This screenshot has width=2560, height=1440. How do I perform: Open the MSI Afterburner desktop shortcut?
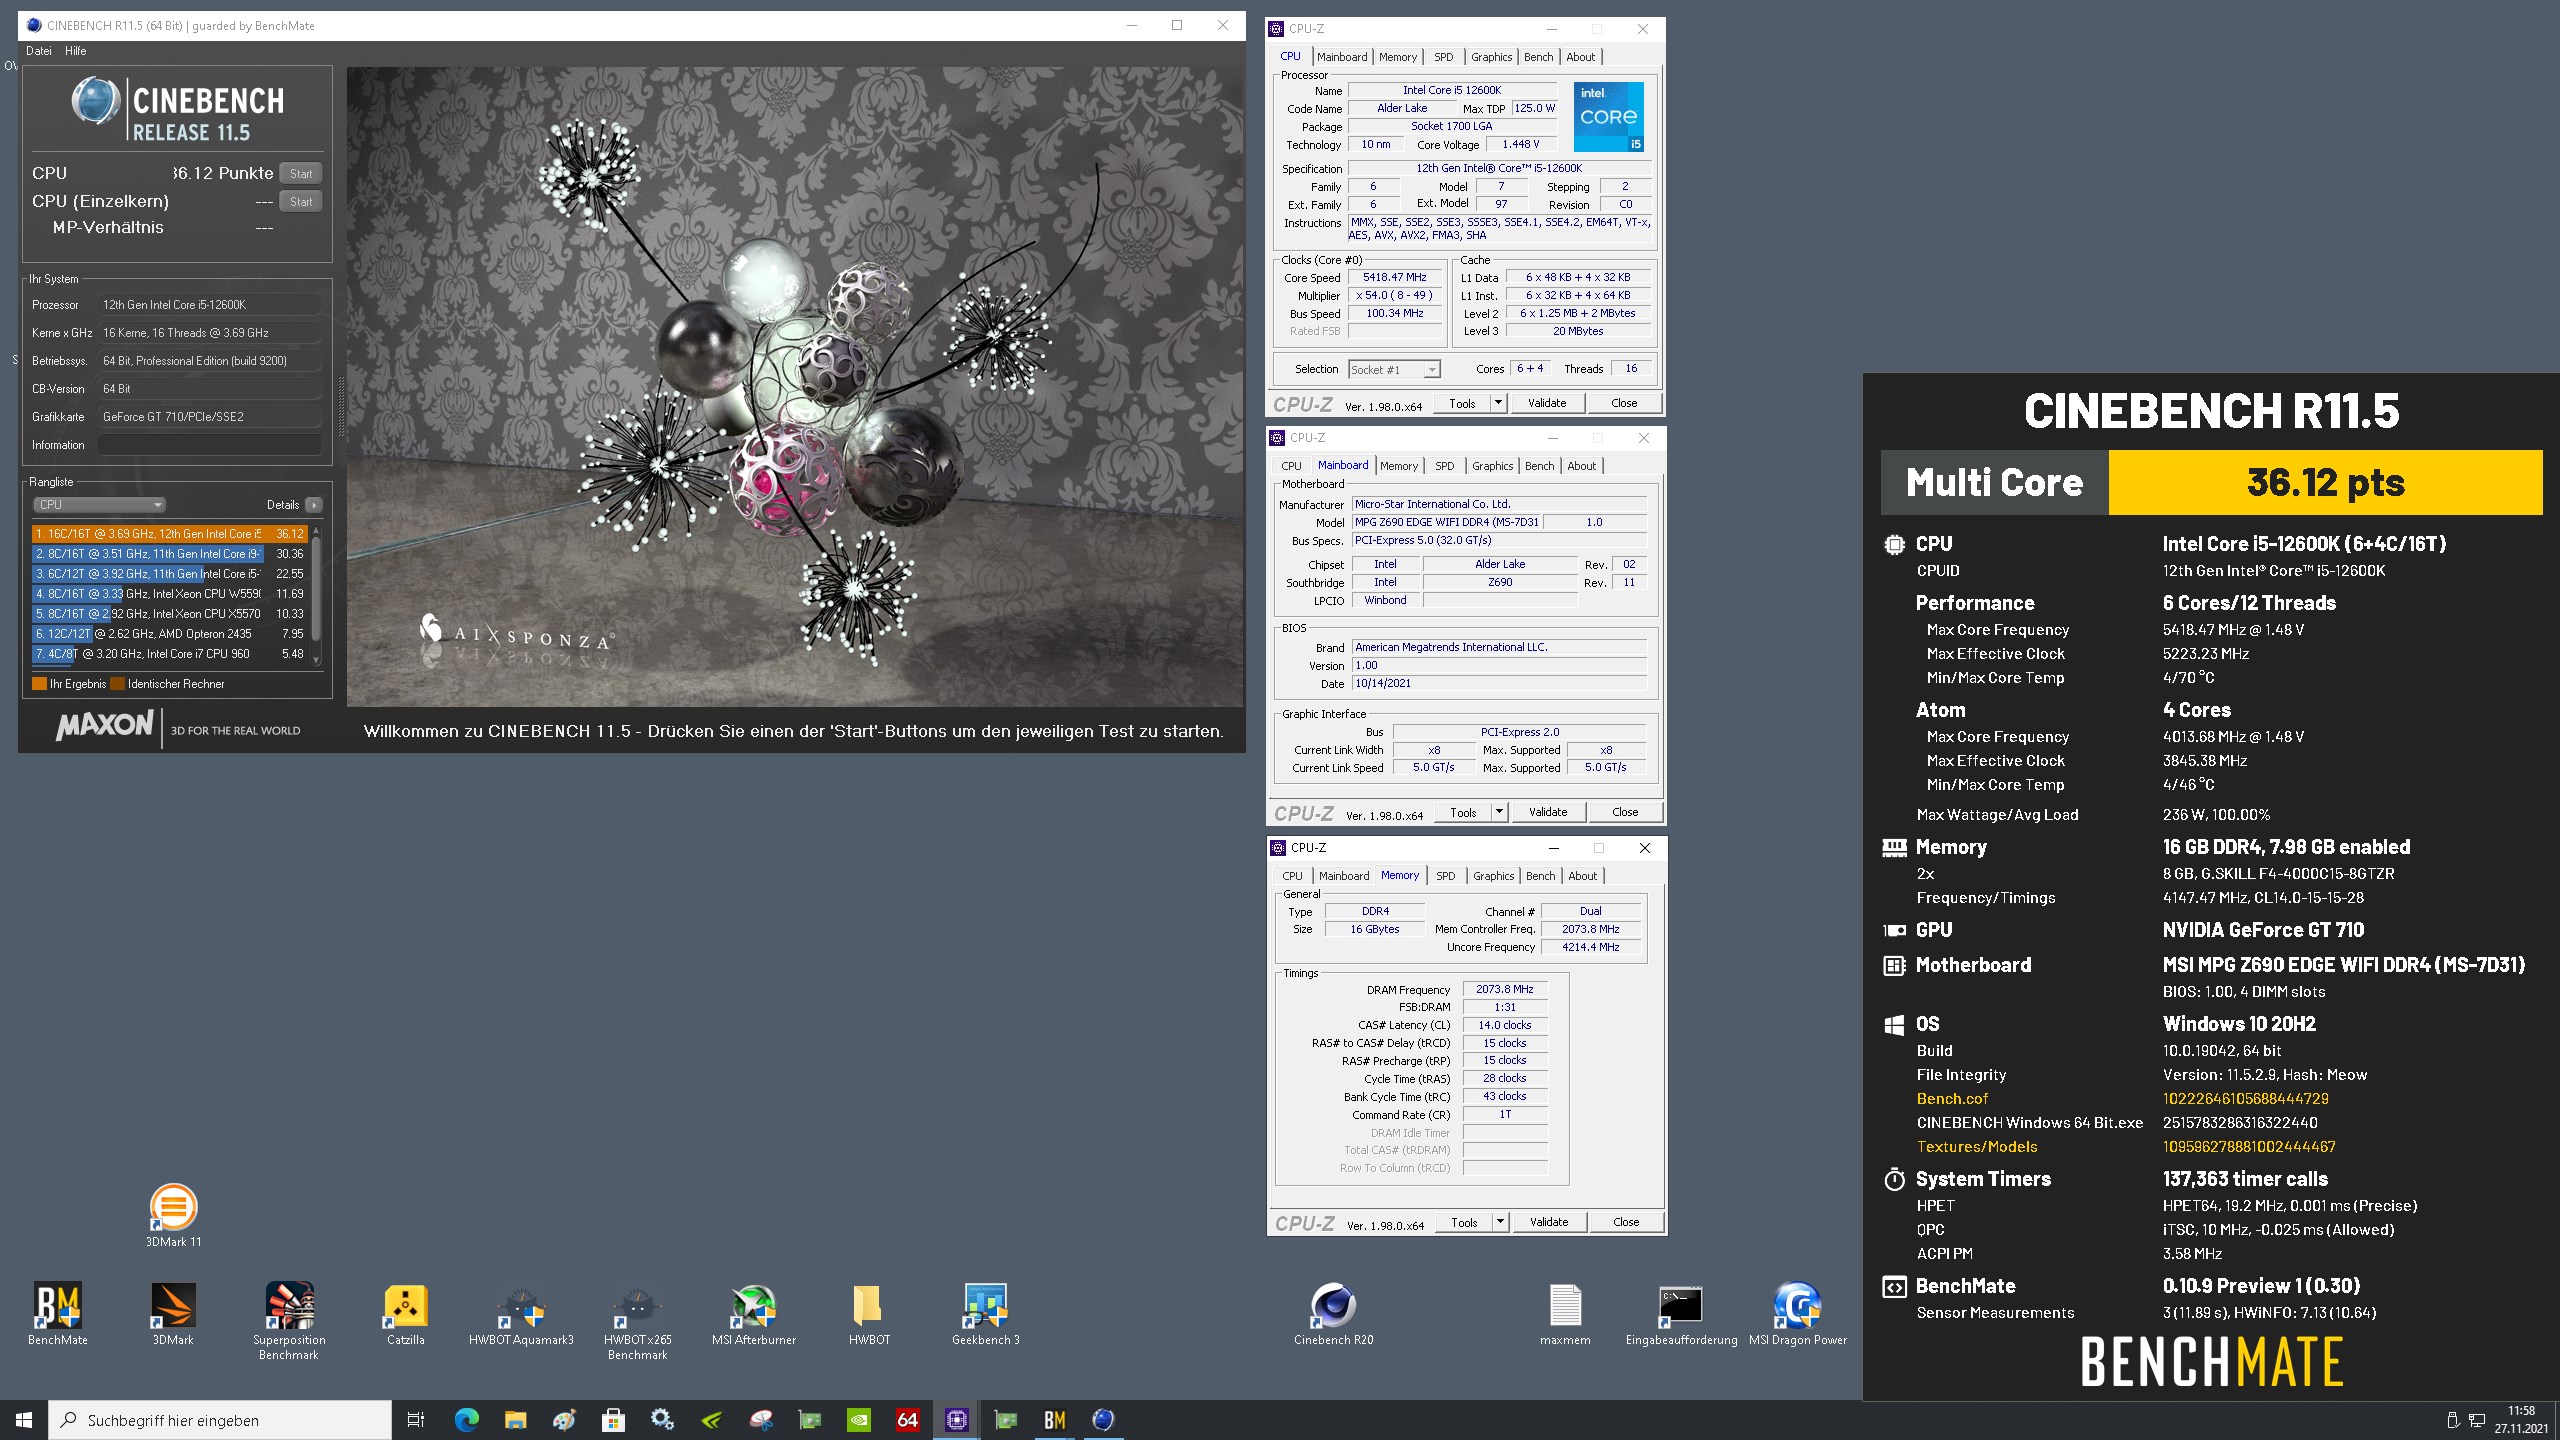tap(754, 1314)
